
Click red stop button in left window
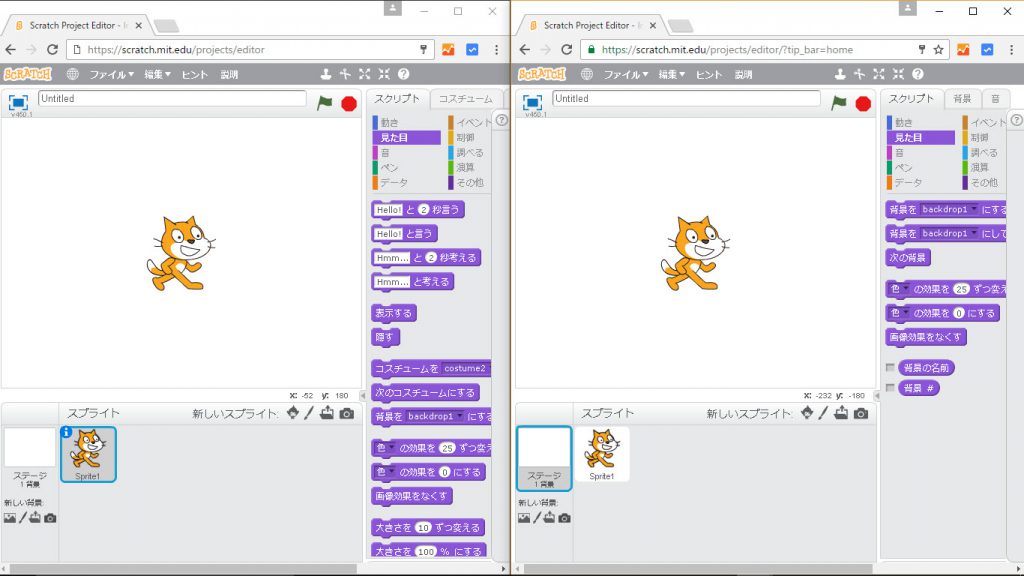[x=349, y=104]
